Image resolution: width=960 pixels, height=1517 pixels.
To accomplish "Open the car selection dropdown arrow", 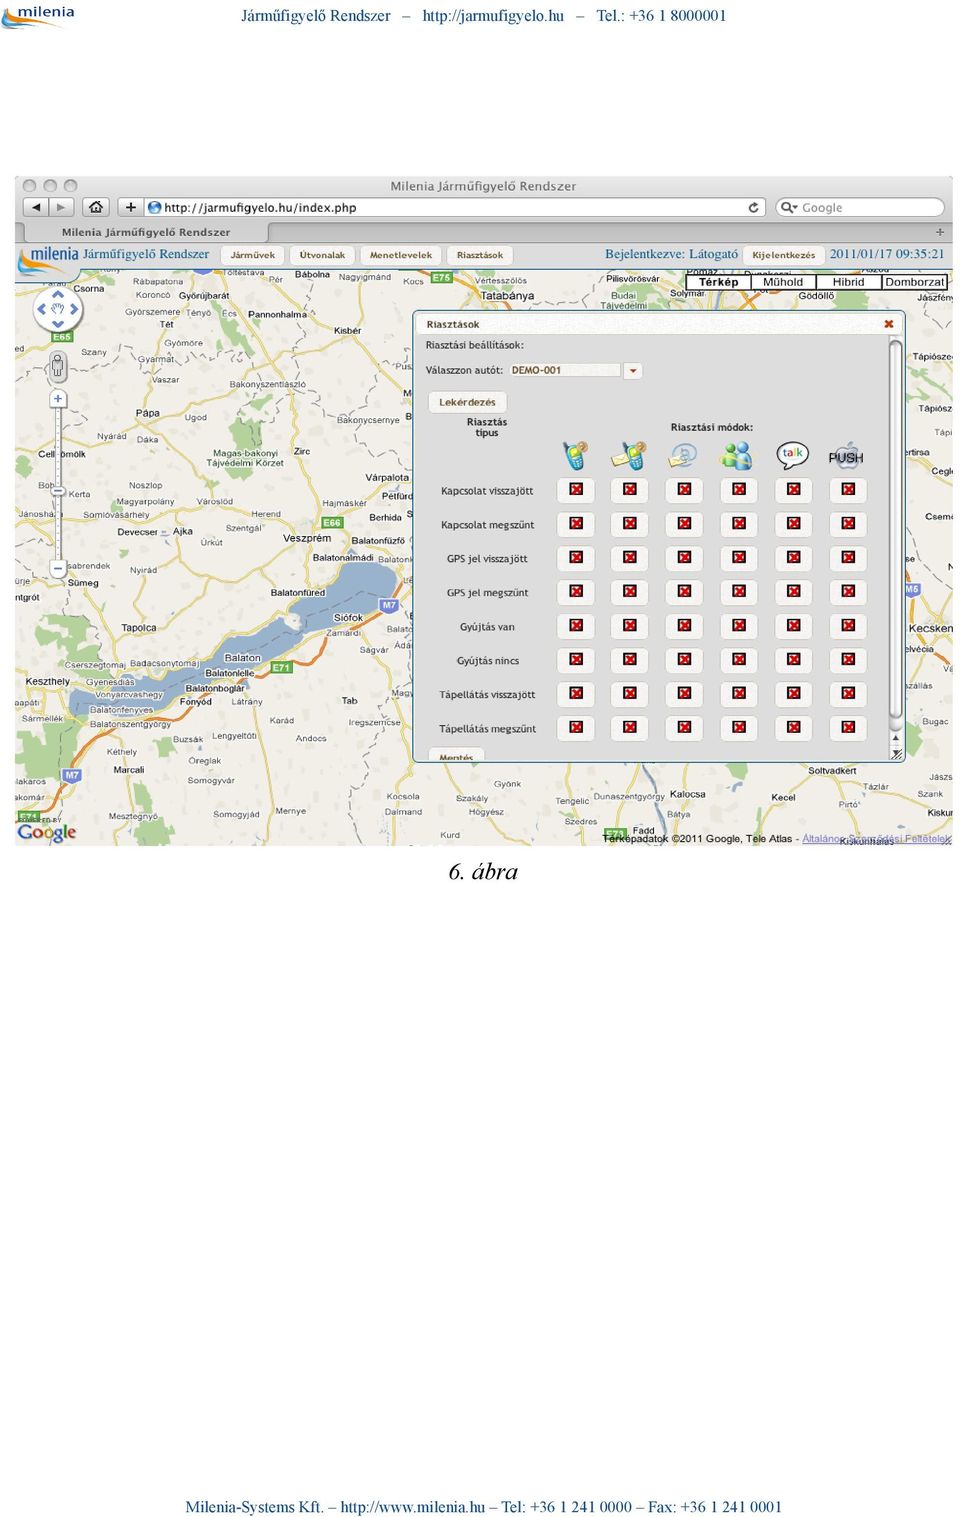I will coord(632,371).
